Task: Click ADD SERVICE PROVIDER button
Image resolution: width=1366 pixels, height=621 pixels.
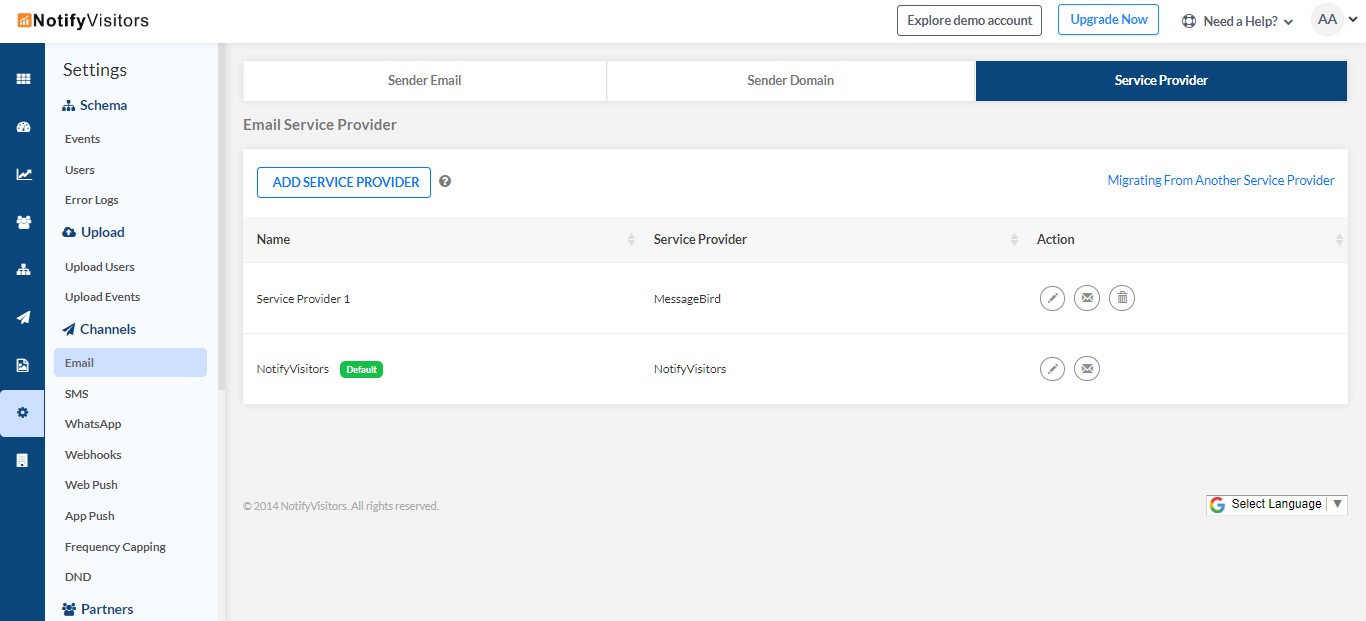Action: click(346, 182)
